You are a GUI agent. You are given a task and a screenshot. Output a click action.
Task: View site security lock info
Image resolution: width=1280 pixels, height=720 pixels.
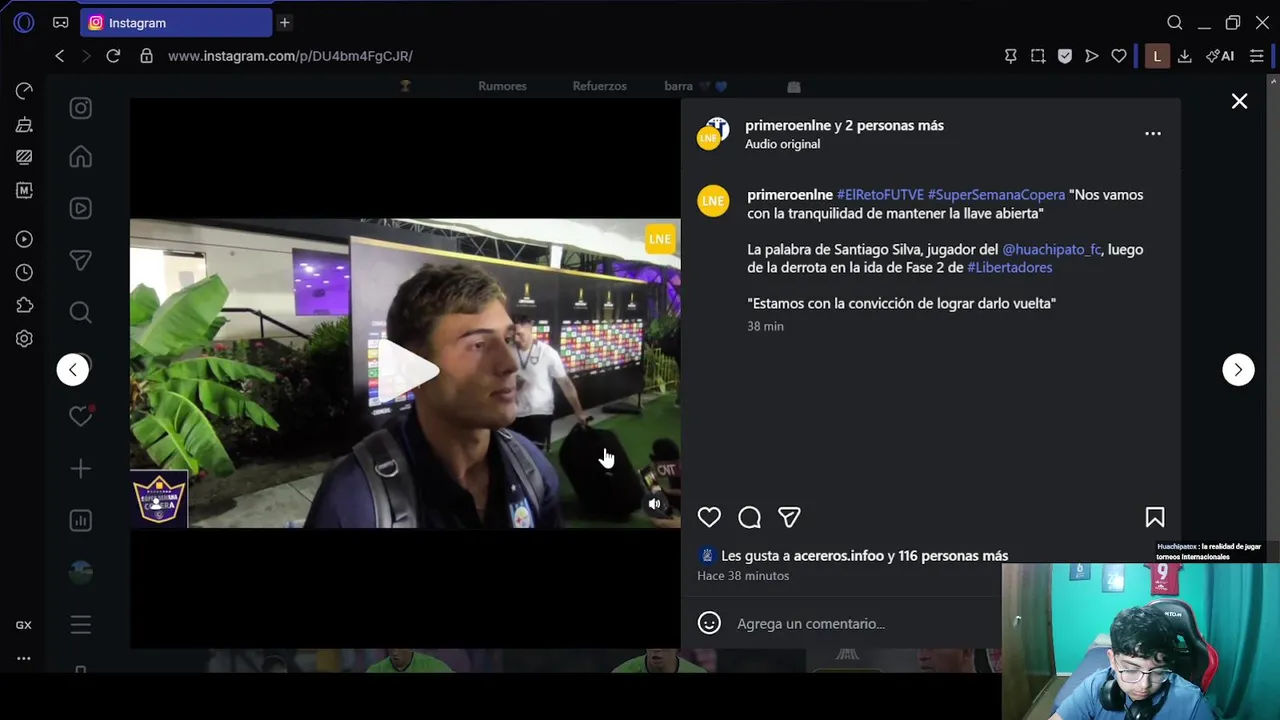pyautogui.click(x=146, y=56)
